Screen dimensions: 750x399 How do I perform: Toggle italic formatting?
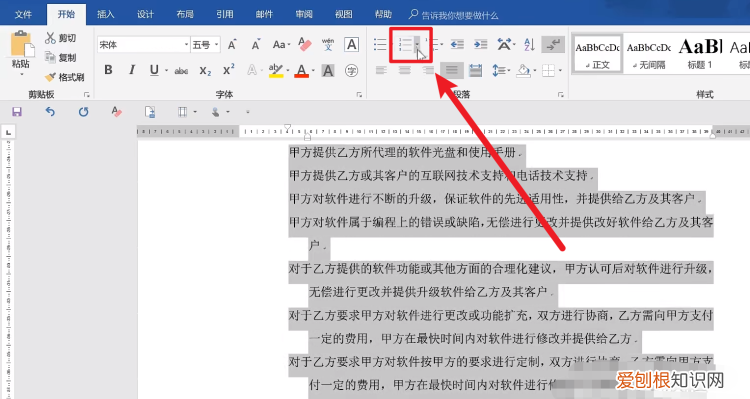(132, 70)
